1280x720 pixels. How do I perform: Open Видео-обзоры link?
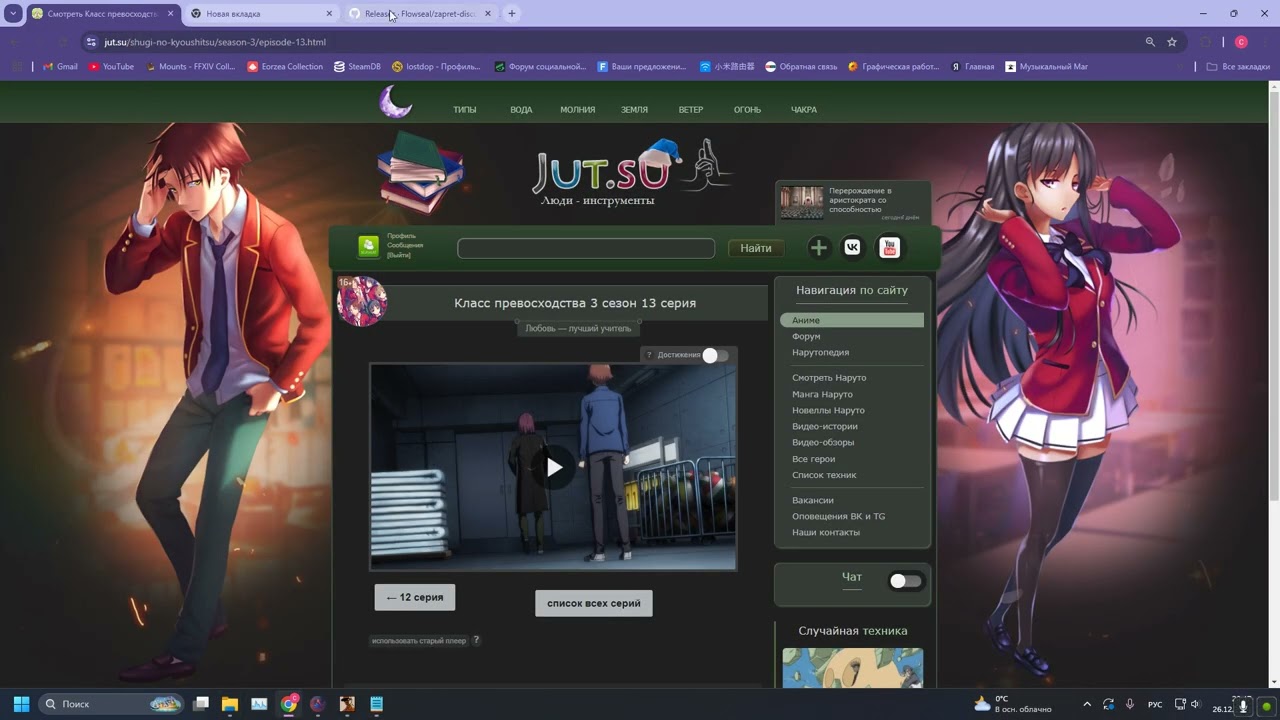(823, 442)
